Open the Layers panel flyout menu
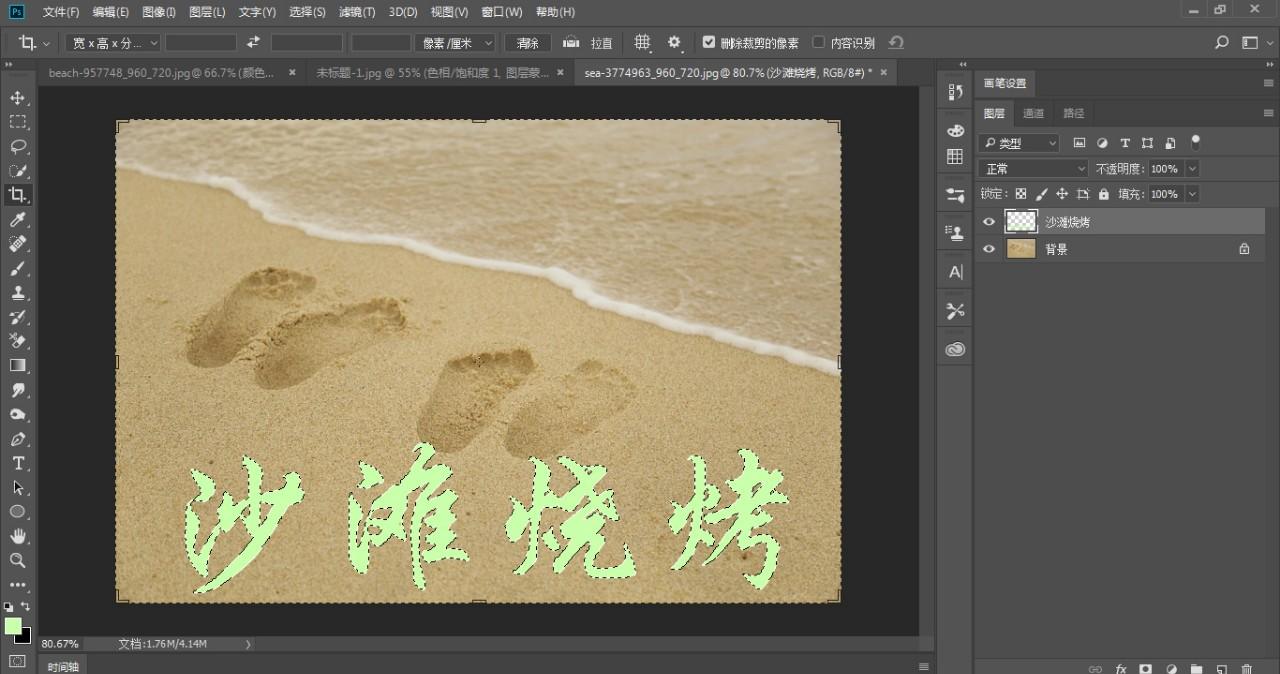Image resolution: width=1280 pixels, height=674 pixels. pyautogui.click(x=1268, y=113)
